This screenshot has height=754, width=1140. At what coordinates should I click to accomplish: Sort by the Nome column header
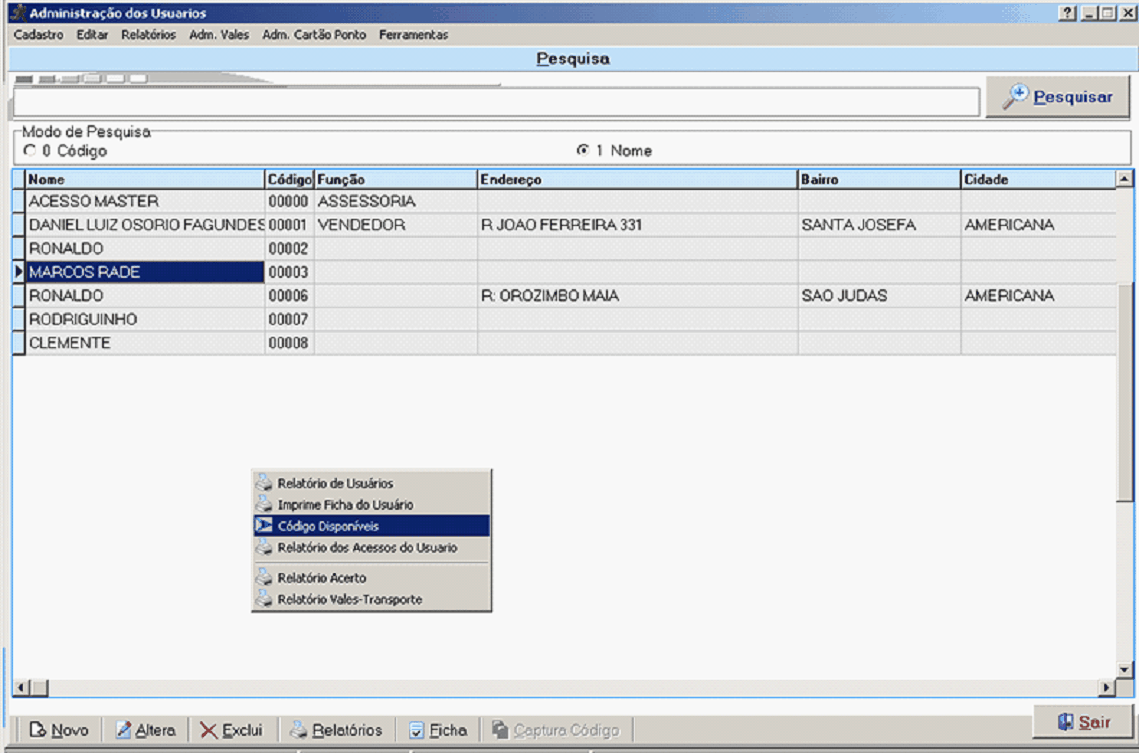tap(144, 180)
